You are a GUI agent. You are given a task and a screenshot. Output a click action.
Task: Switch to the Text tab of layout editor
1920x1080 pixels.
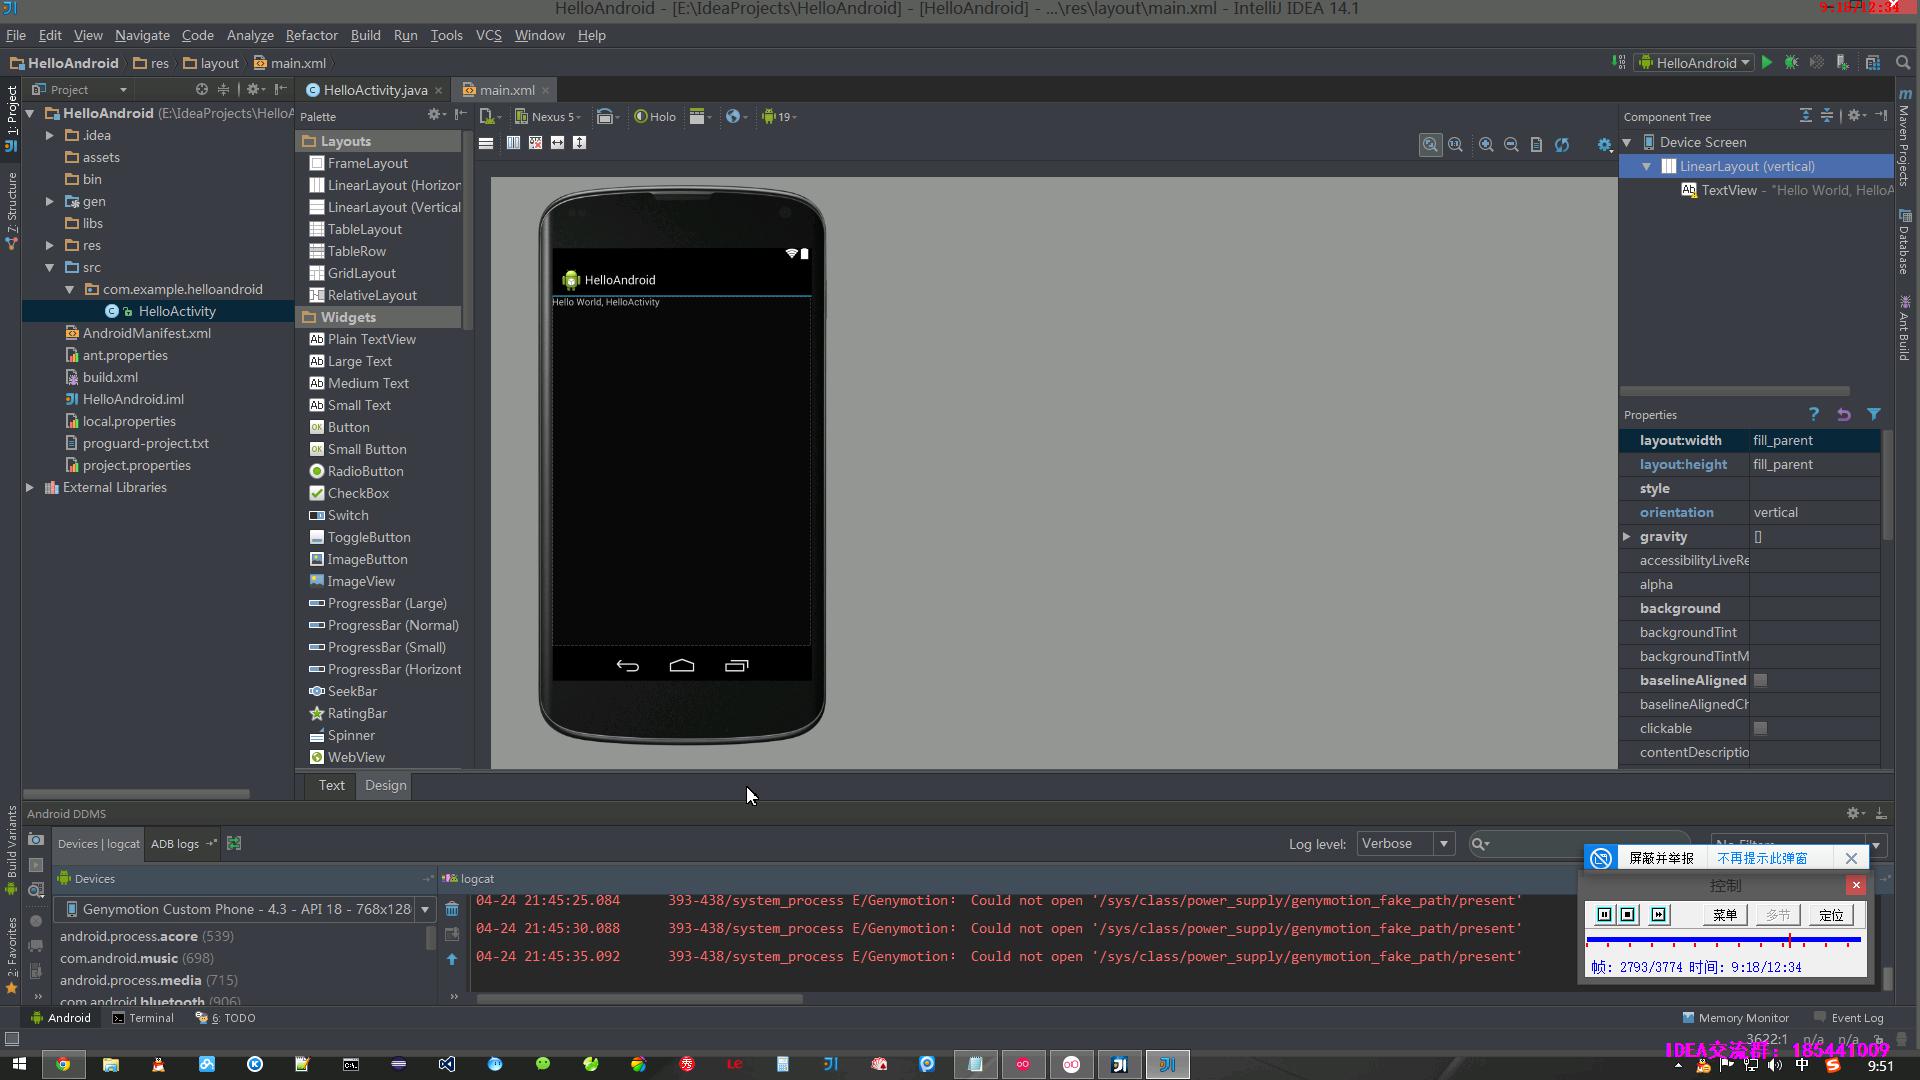click(x=331, y=785)
